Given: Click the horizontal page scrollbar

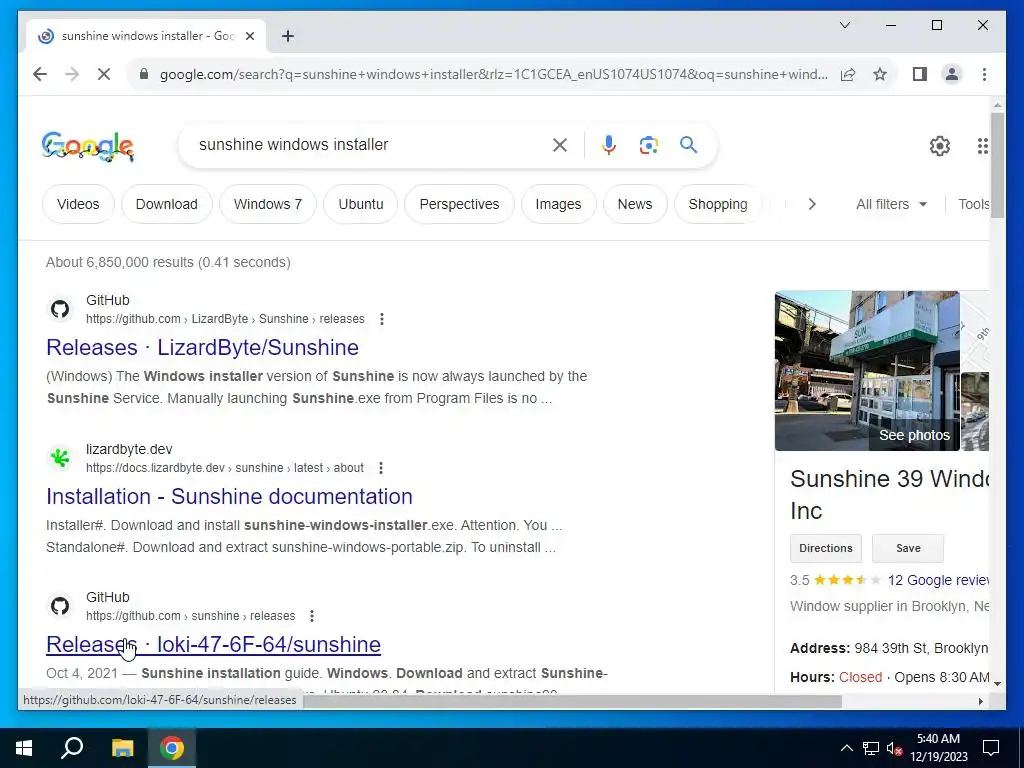Looking at the screenshot, I should 572,701.
